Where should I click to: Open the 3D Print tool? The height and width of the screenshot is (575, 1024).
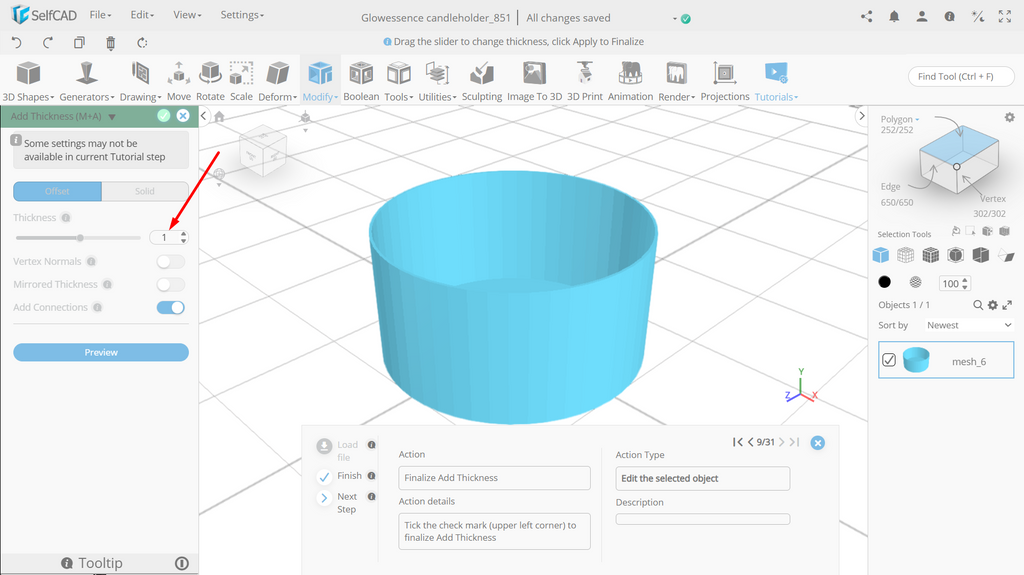(584, 81)
